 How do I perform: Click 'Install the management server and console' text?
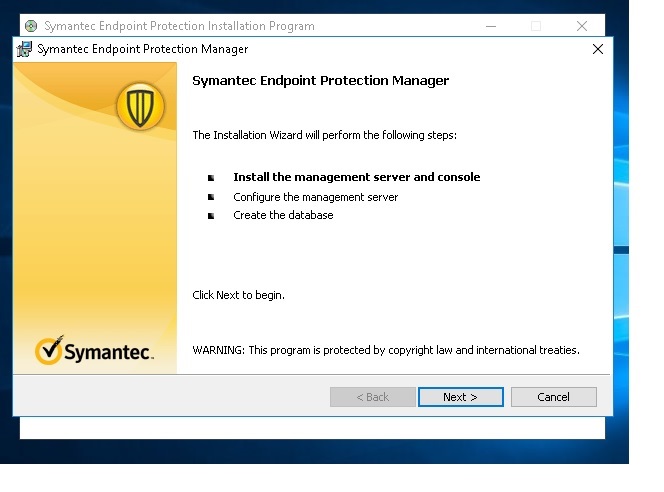tap(357, 177)
